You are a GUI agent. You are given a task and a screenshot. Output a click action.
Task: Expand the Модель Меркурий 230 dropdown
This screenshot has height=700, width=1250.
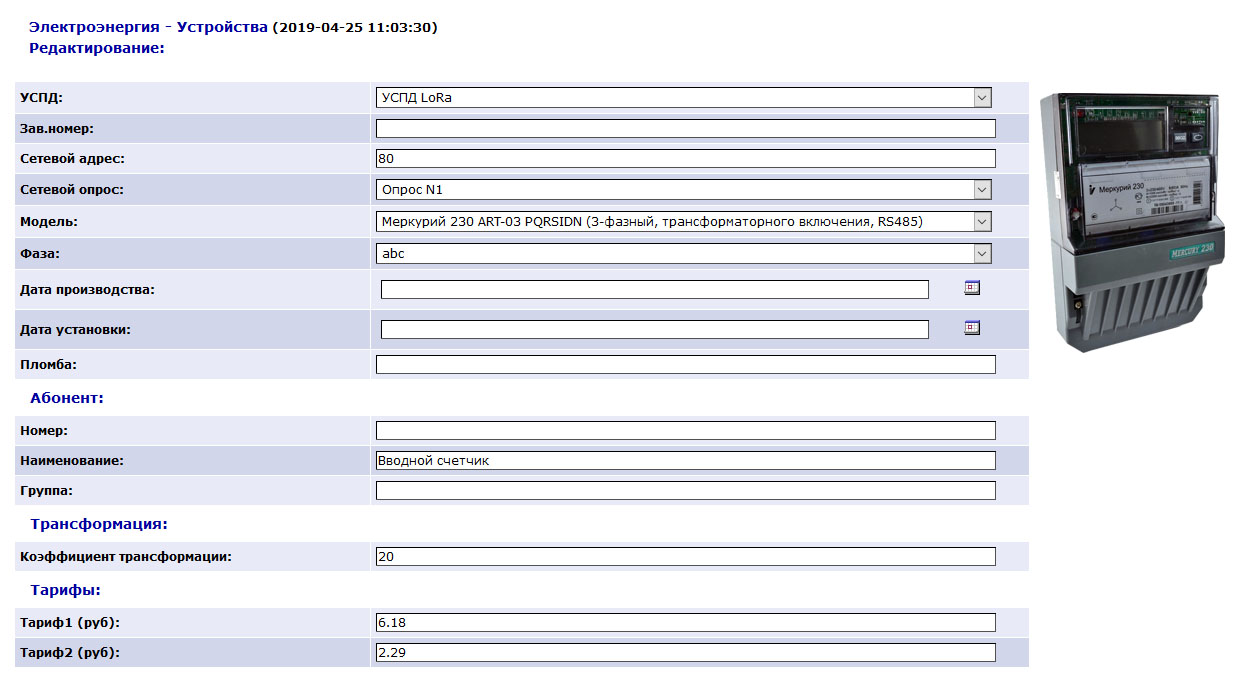(982, 221)
